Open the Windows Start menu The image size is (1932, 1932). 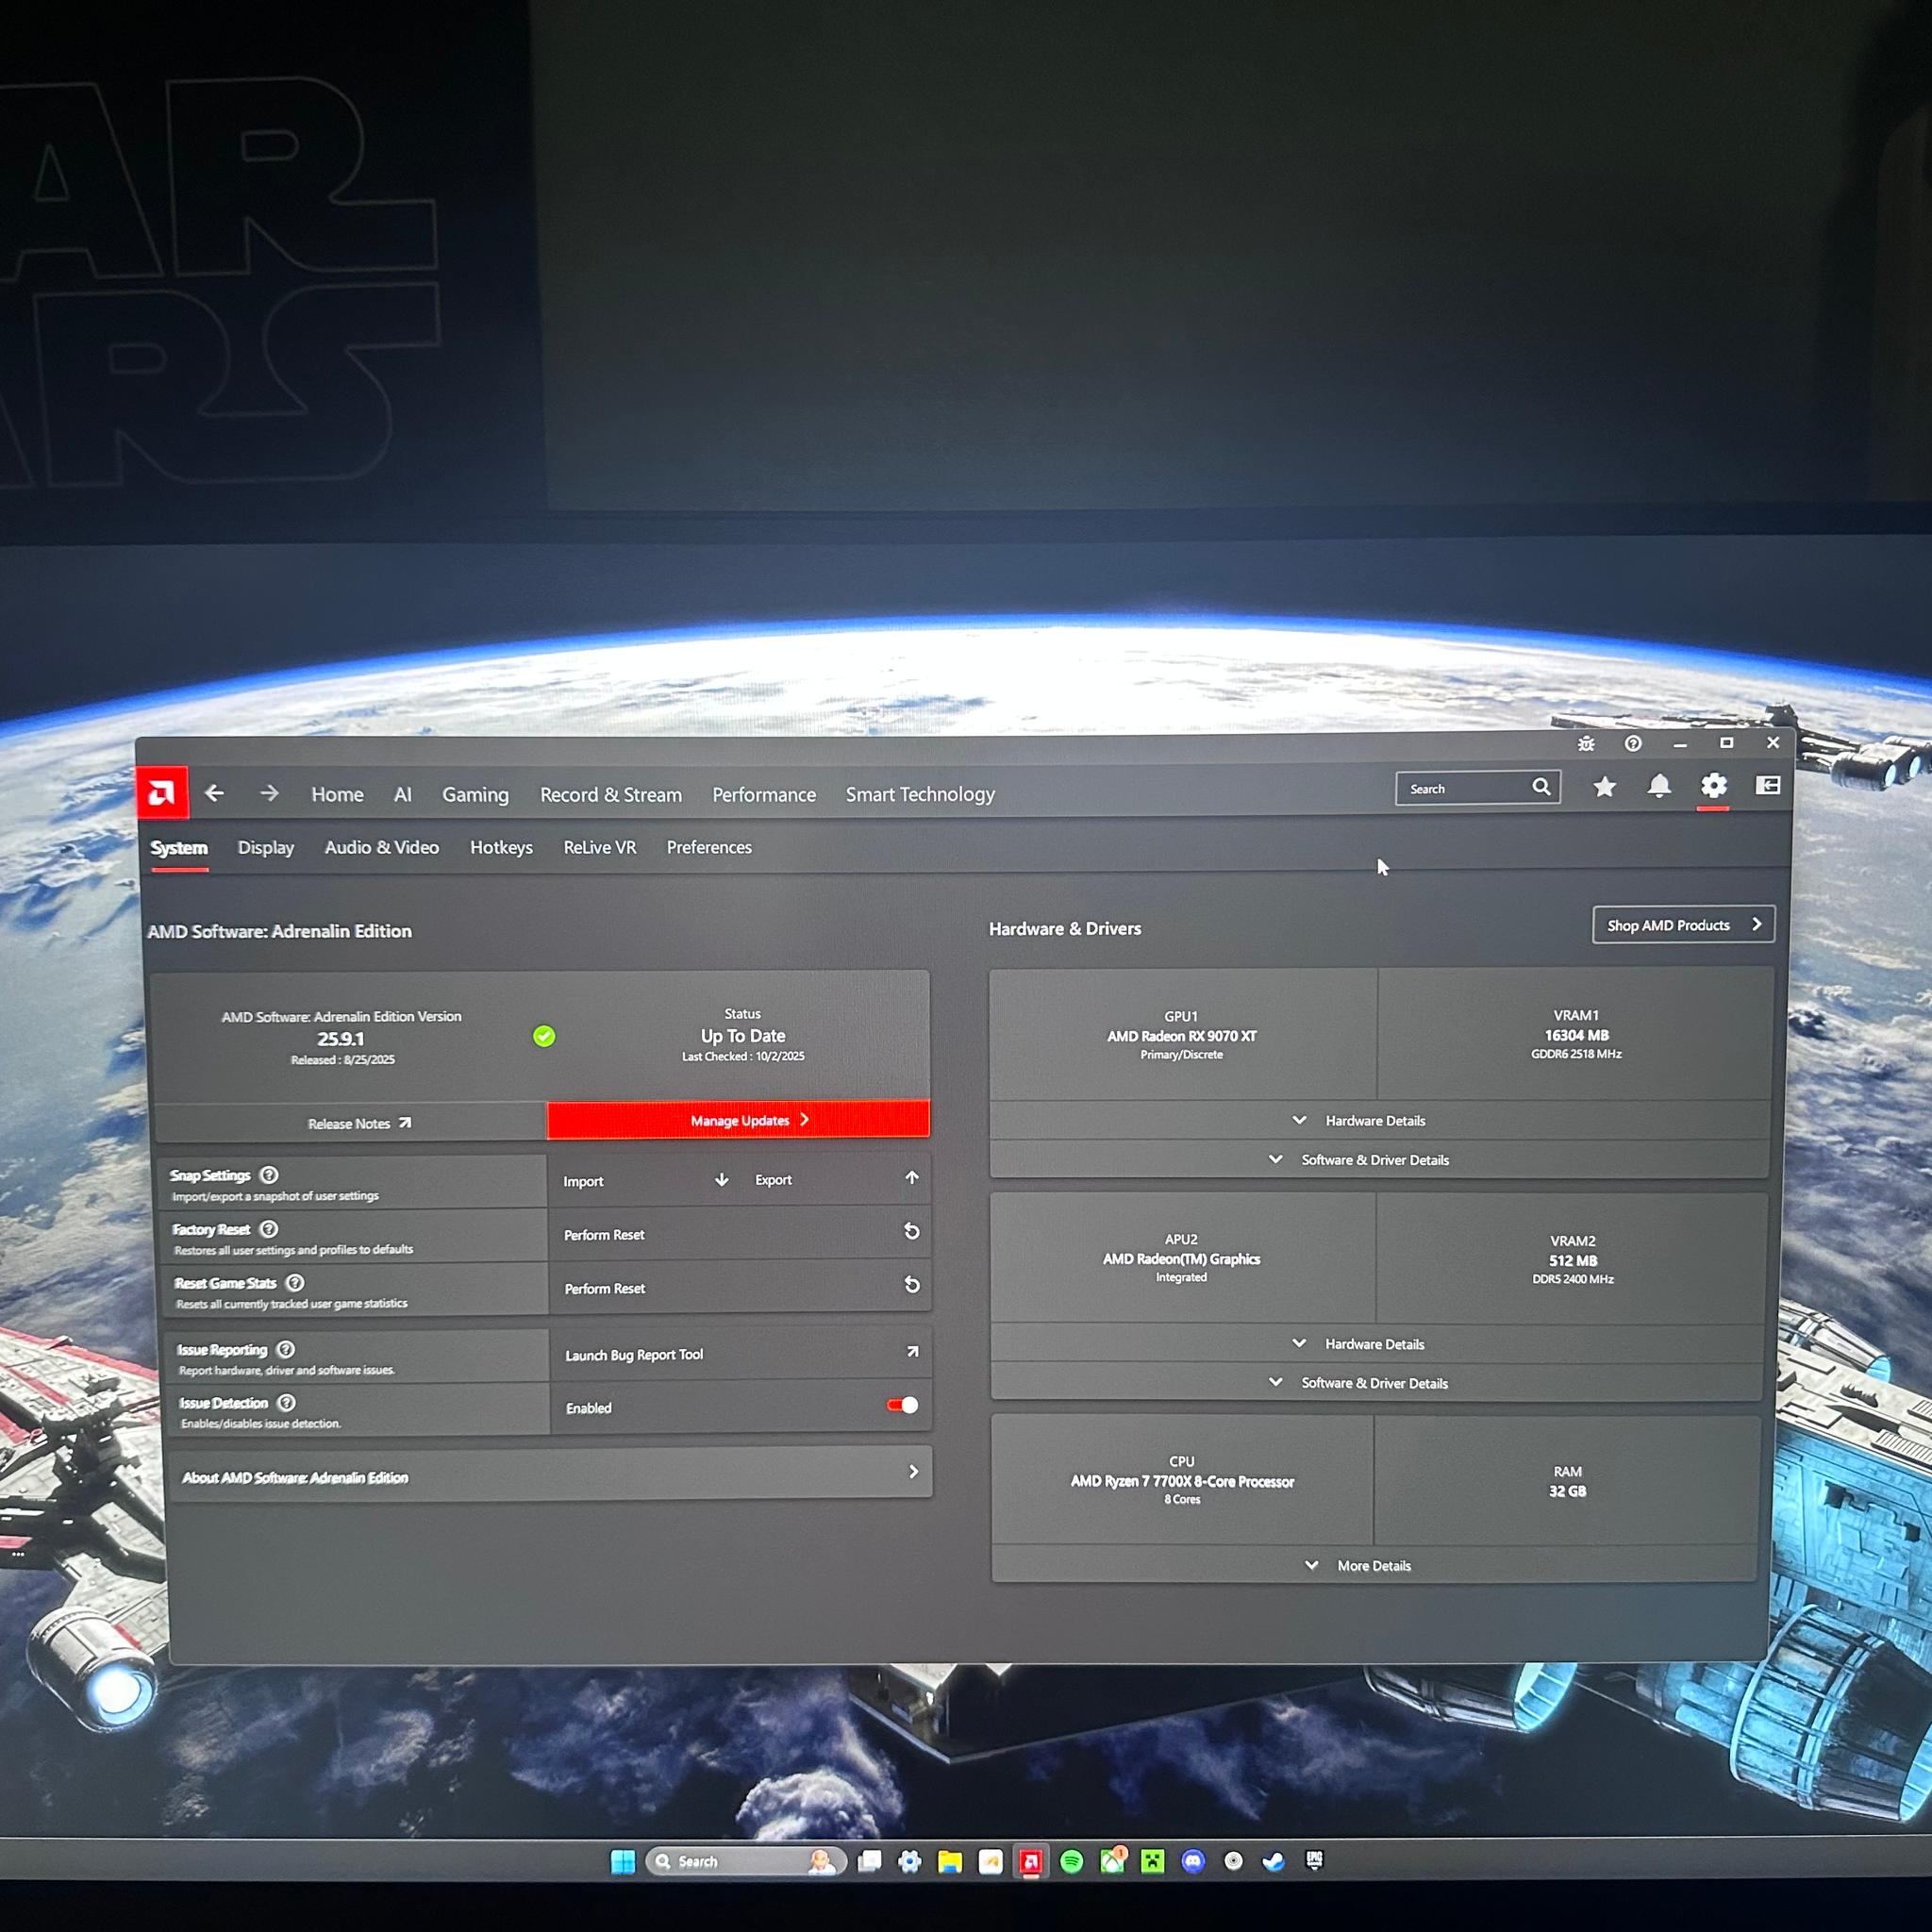[x=622, y=1861]
